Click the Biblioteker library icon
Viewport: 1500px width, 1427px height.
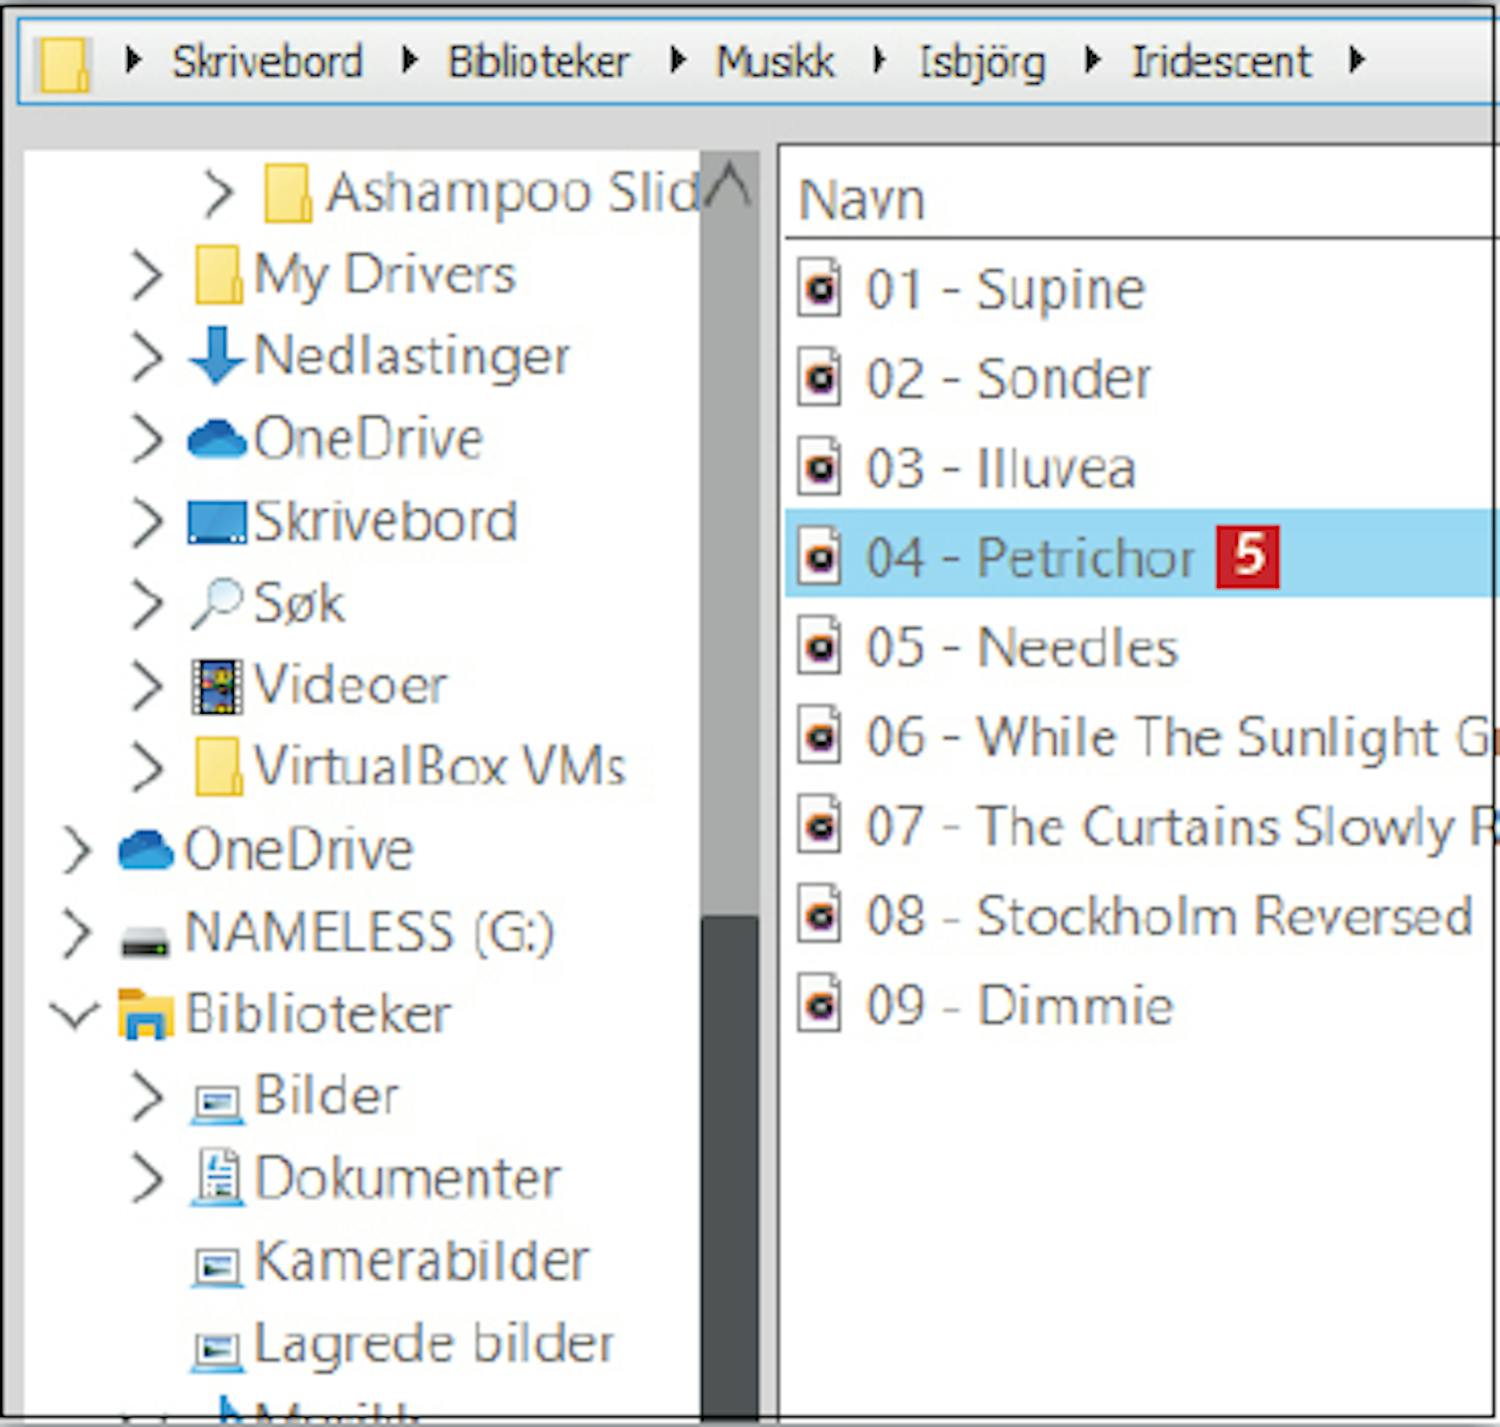pyautogui.click(x=145, y=1014)
